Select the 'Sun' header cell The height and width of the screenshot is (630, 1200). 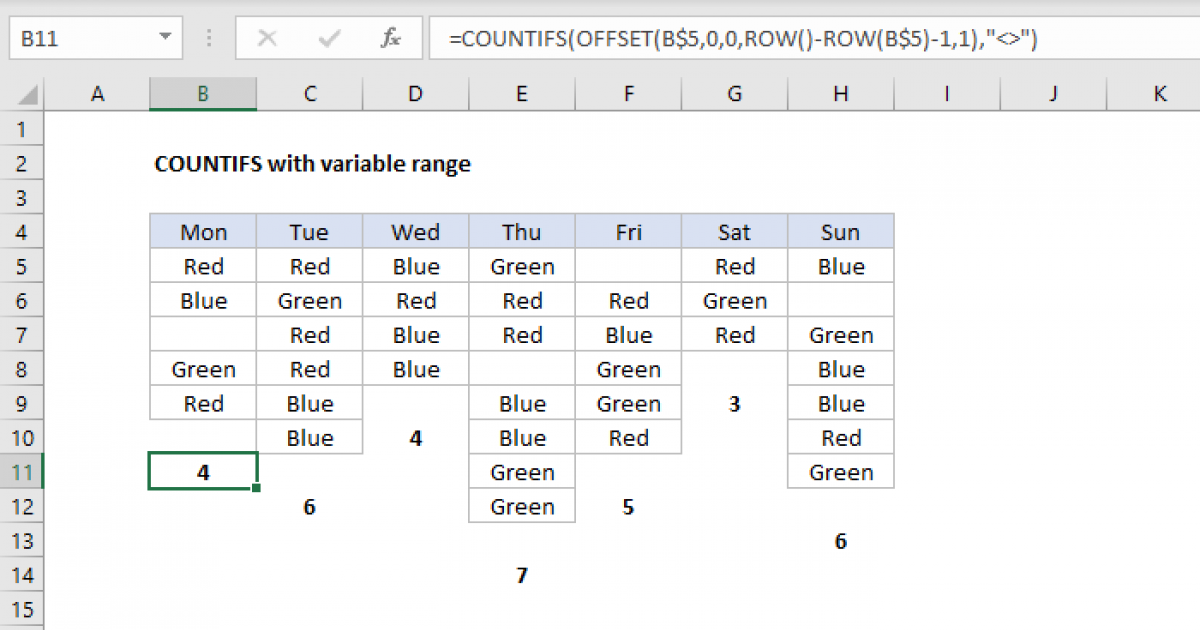pyautogui.click(x=840, y=231)
